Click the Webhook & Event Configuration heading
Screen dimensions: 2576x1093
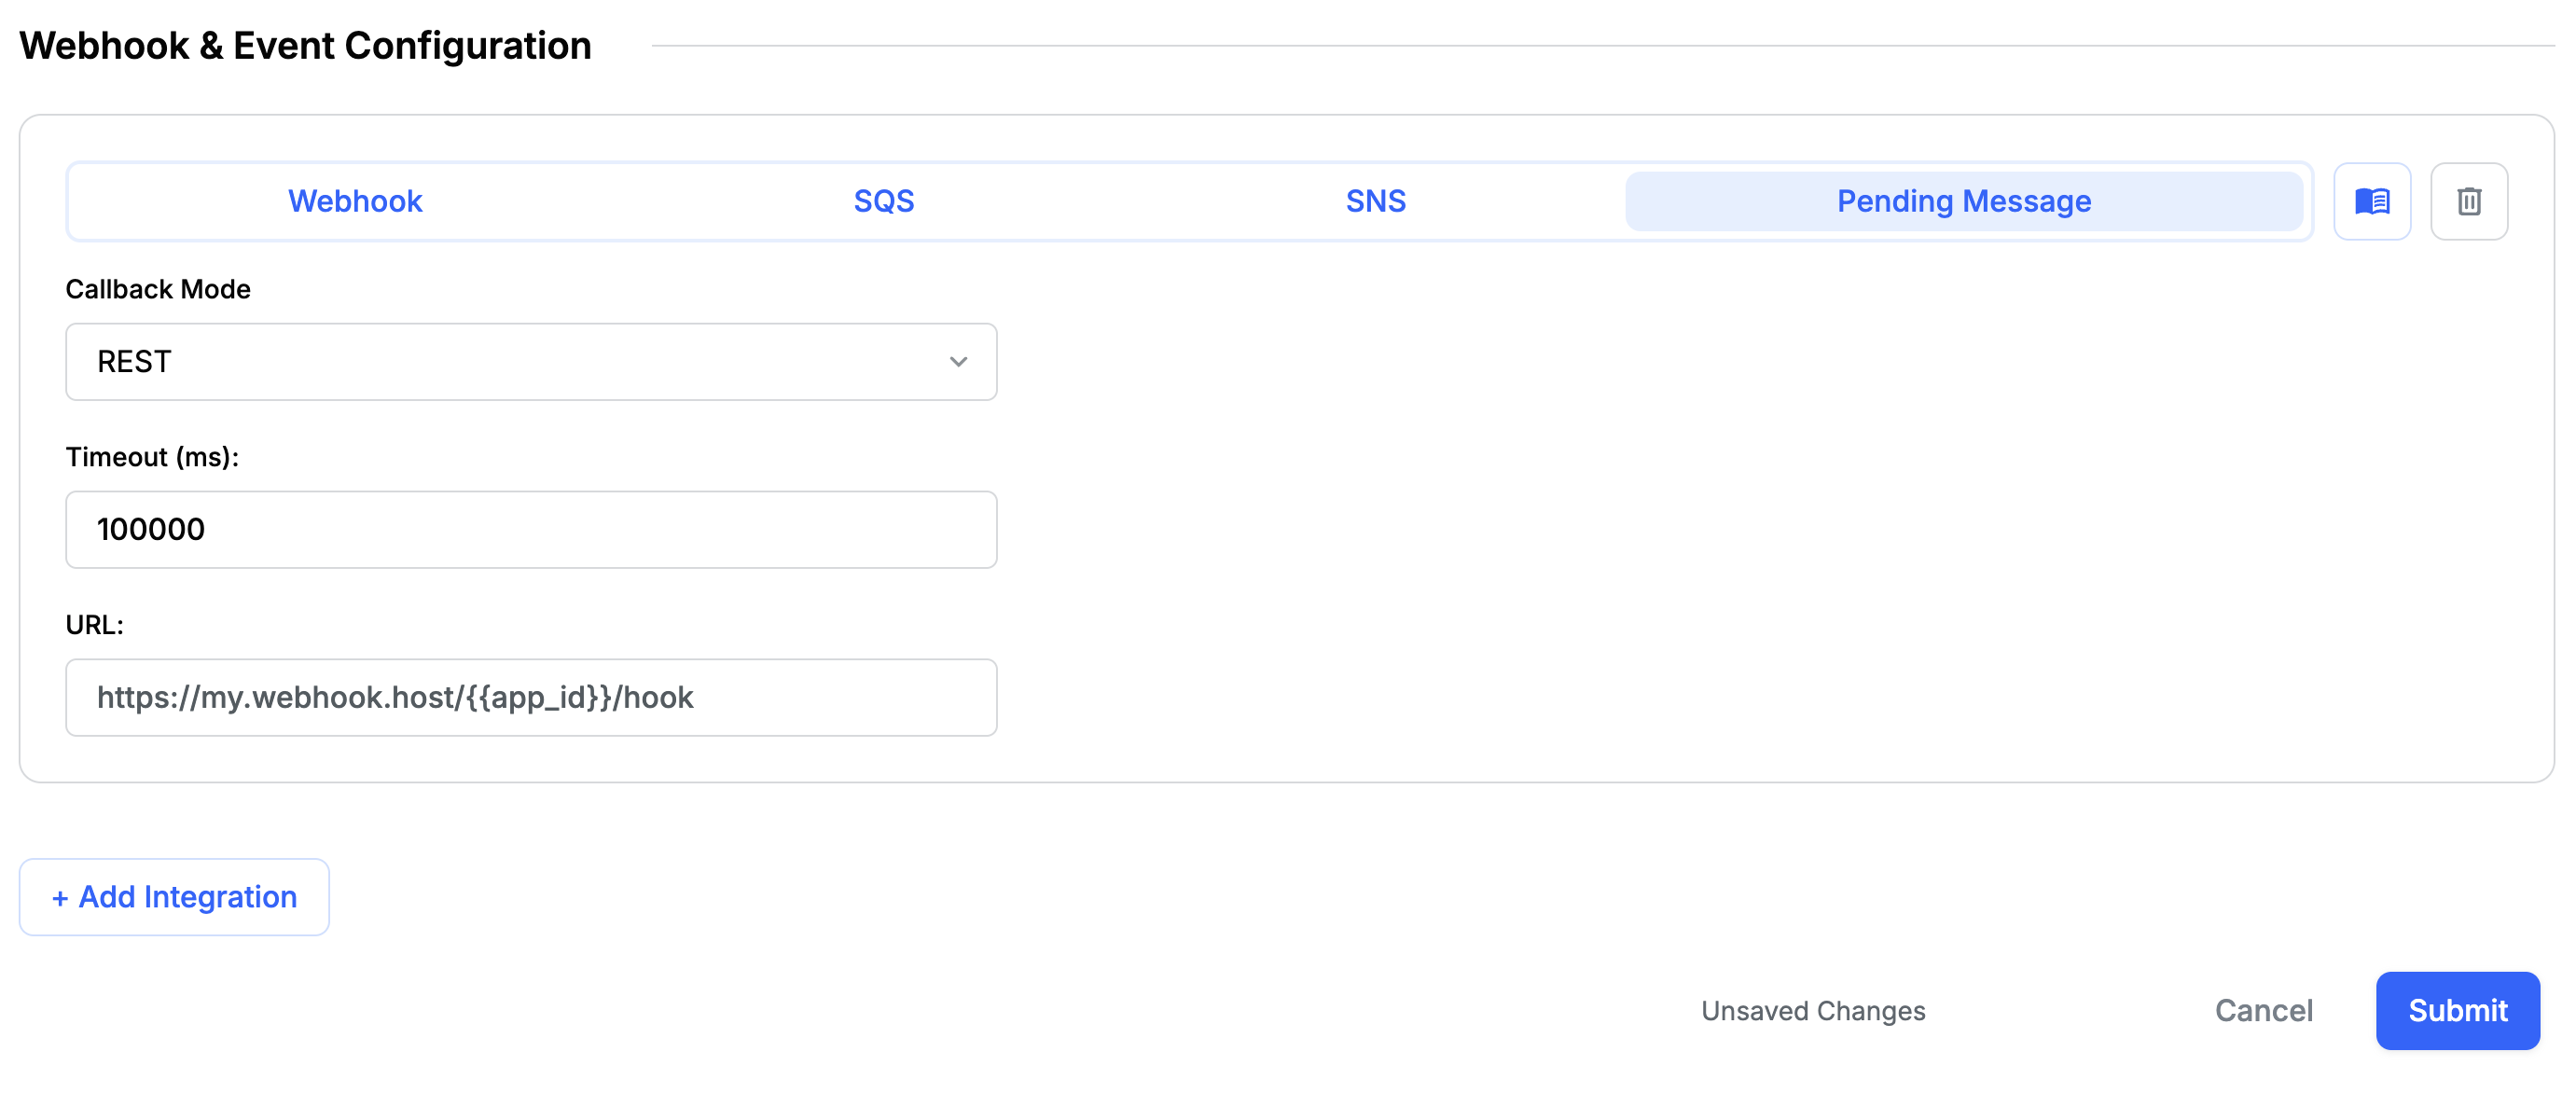click(x=305, y=46)
